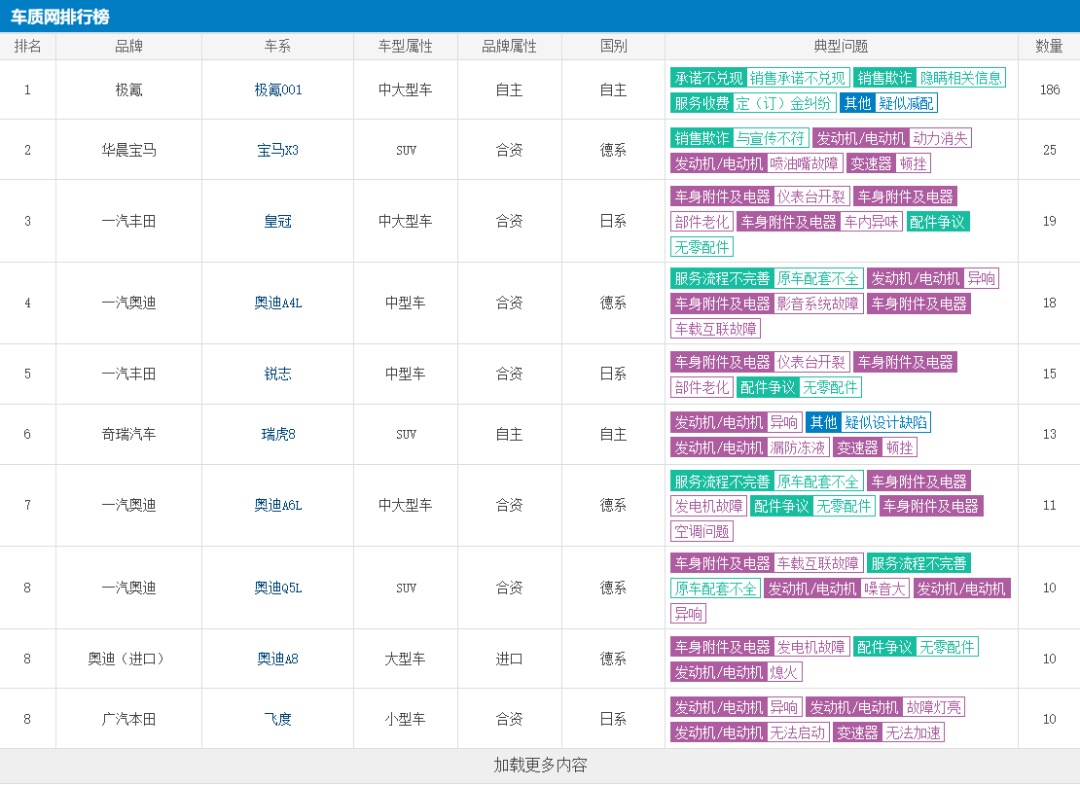Click the 极氪 brand cell
The image size is (1080, 785).
pyautogui.click(x=129, y=90)
